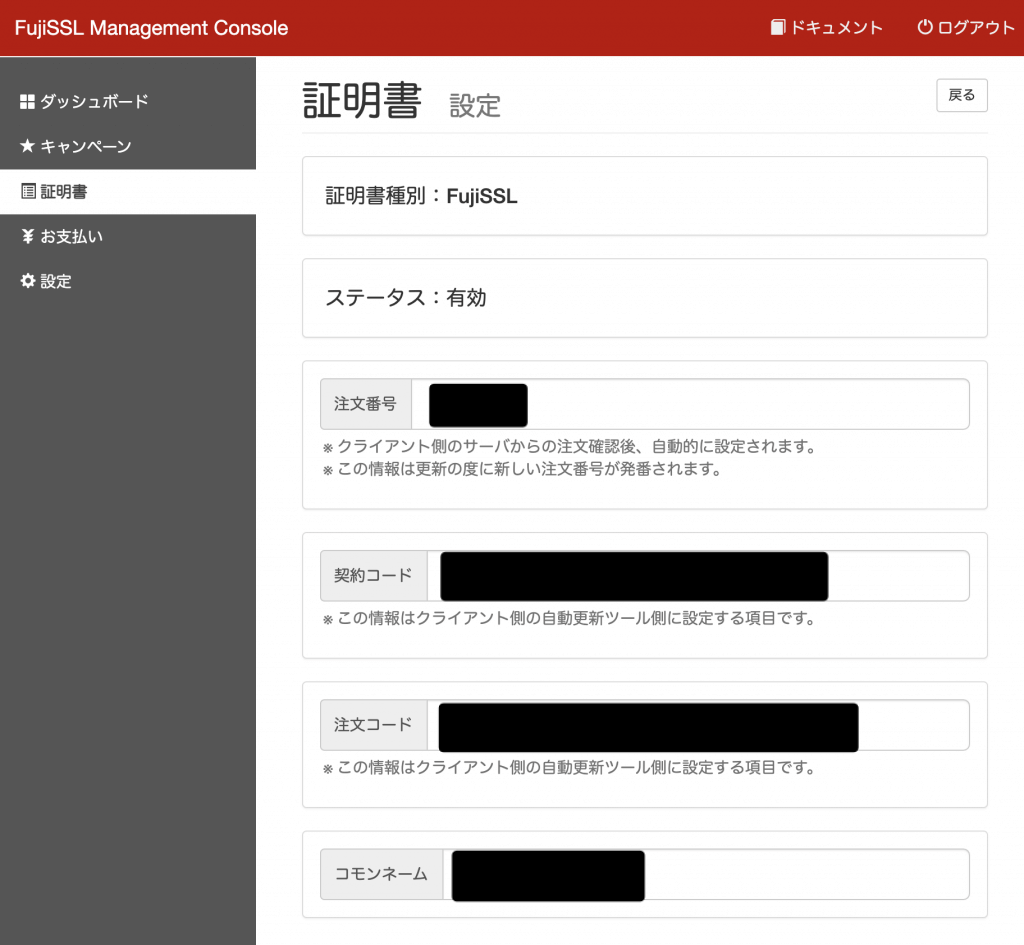Click note about 新しい注文番号が発番されます
The height and width of the screenshot is (945, 1024).
click(522, 469)
